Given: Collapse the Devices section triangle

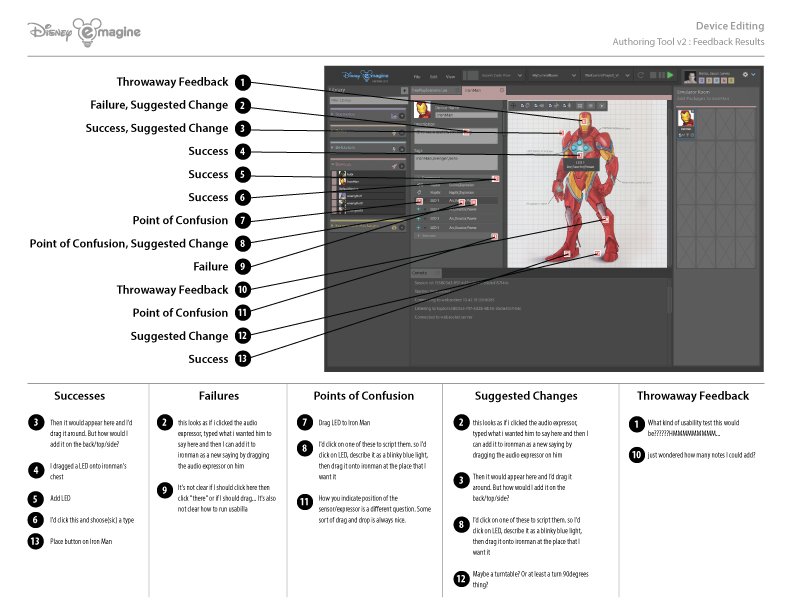Looking at the screenshot, I should [332, 164].
